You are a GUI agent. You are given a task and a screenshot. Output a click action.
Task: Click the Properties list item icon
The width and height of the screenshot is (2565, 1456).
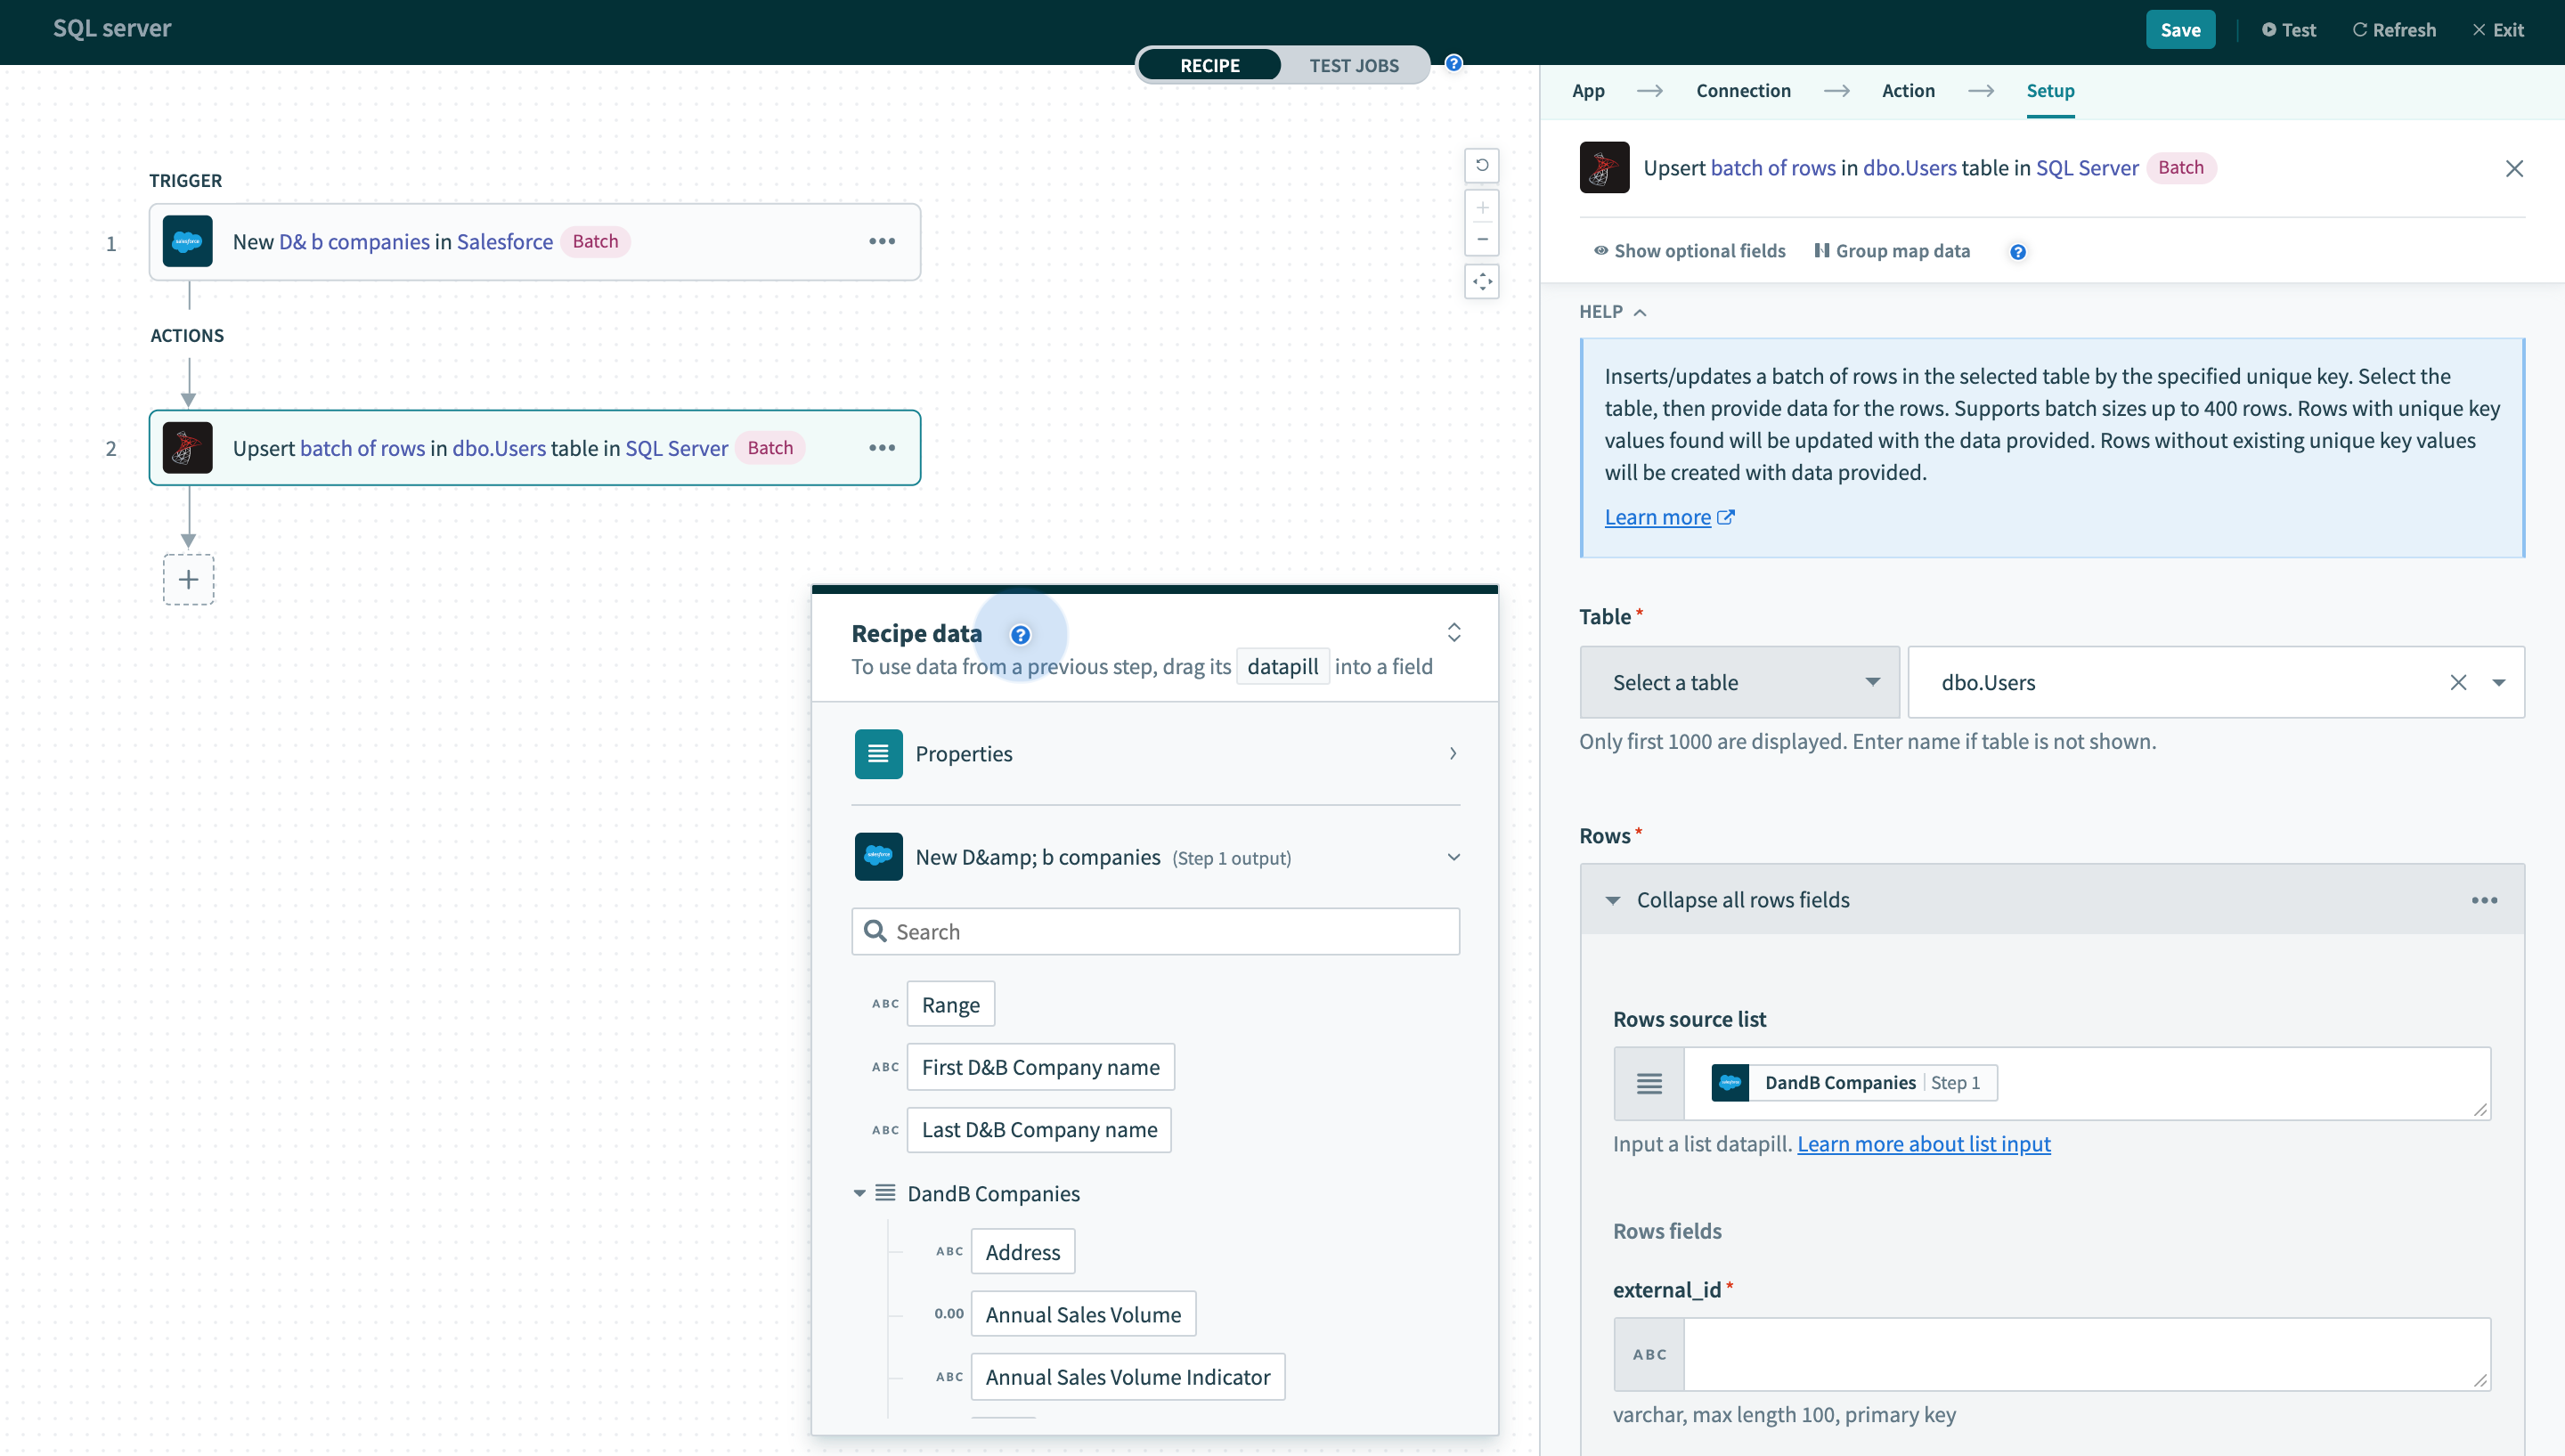[877, 753]
